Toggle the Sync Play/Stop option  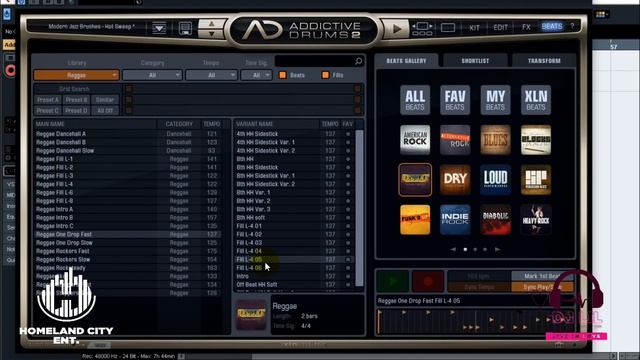point(542,287)
